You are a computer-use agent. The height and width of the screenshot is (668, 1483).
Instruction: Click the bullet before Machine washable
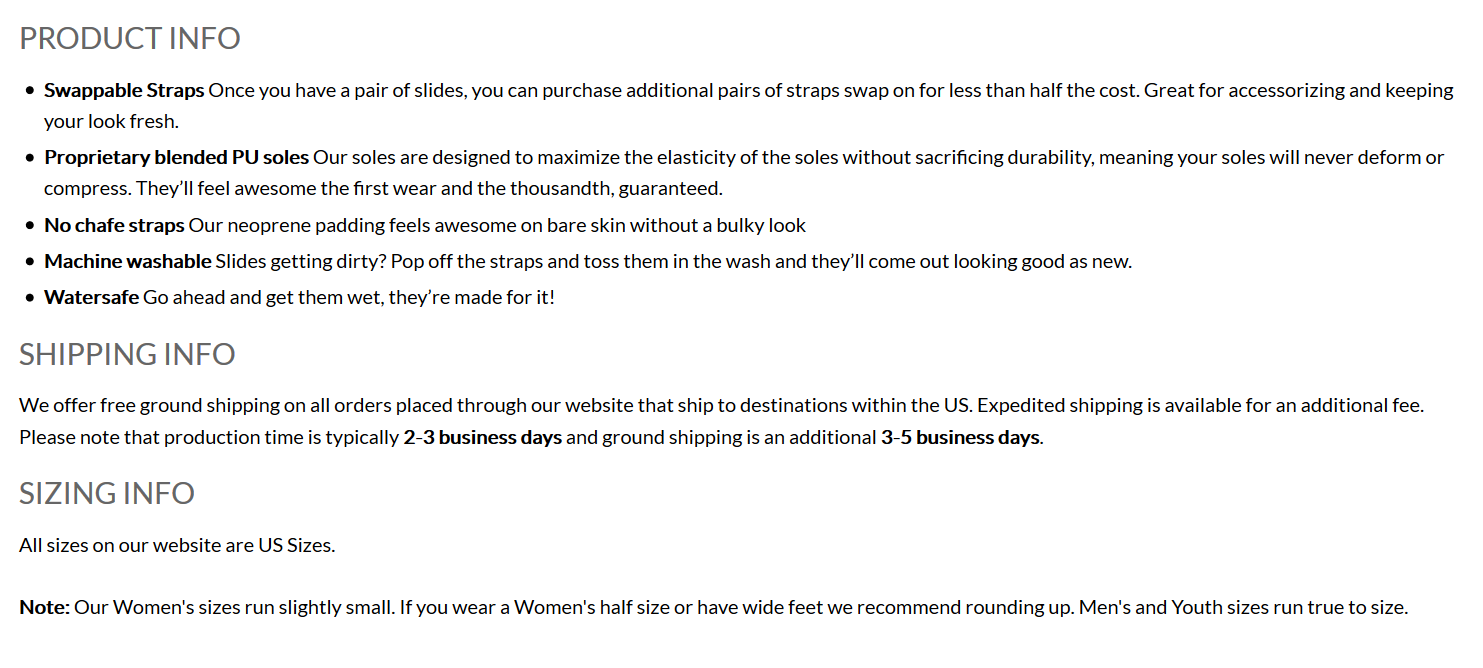coord(29,262)
